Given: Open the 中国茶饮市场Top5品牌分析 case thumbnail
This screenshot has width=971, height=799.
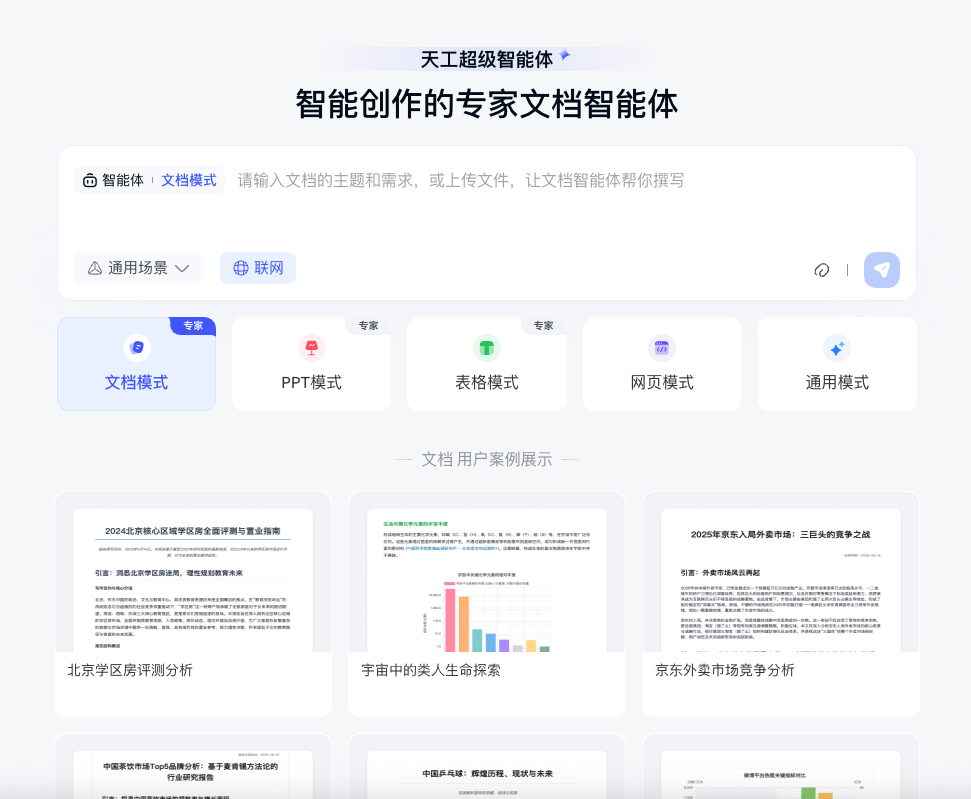Looking at the screenshot, I should tap(193, 775).
